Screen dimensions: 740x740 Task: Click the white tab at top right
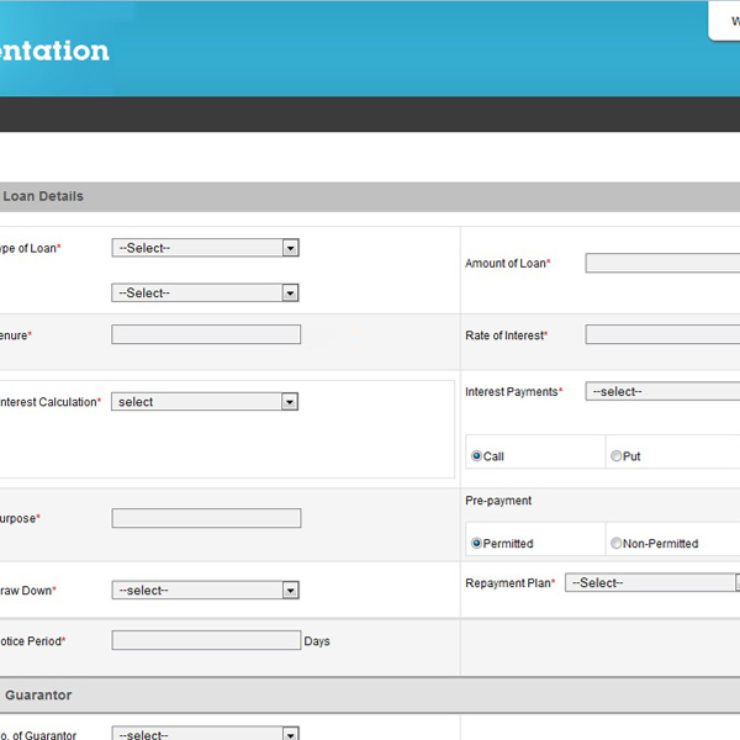click(725, 21)
